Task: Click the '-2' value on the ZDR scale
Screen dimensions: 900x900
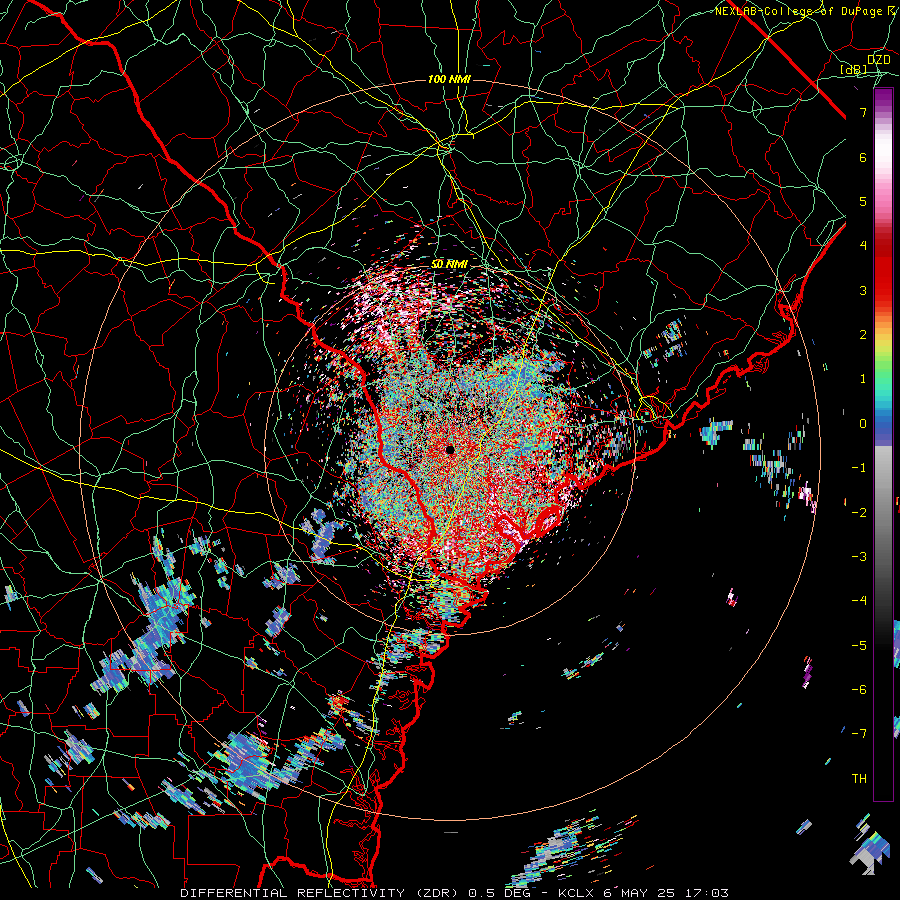Action: (x=859, y=512)
